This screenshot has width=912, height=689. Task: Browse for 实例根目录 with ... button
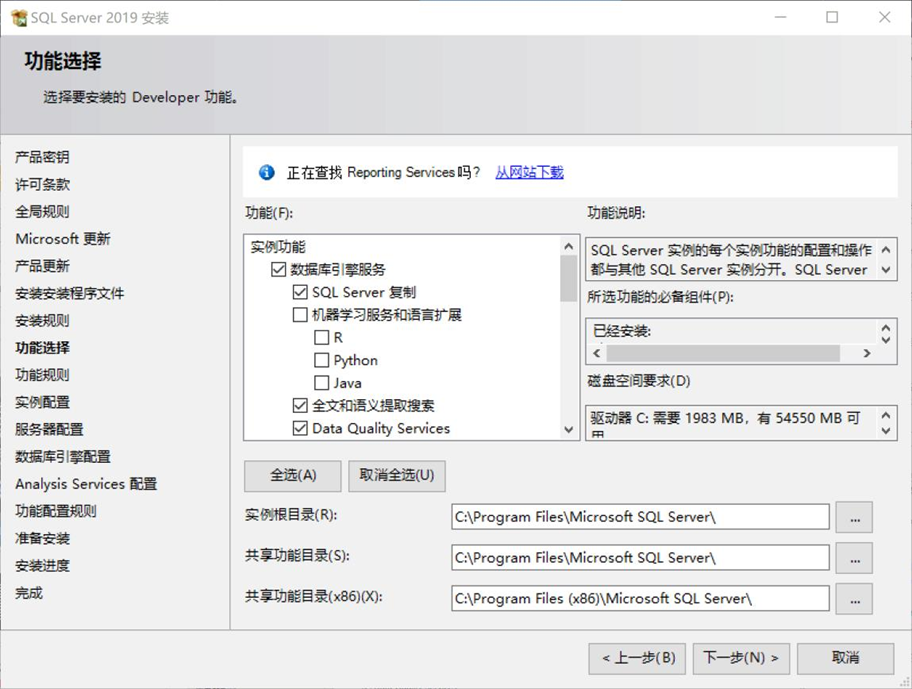click(x=854, y=517)
